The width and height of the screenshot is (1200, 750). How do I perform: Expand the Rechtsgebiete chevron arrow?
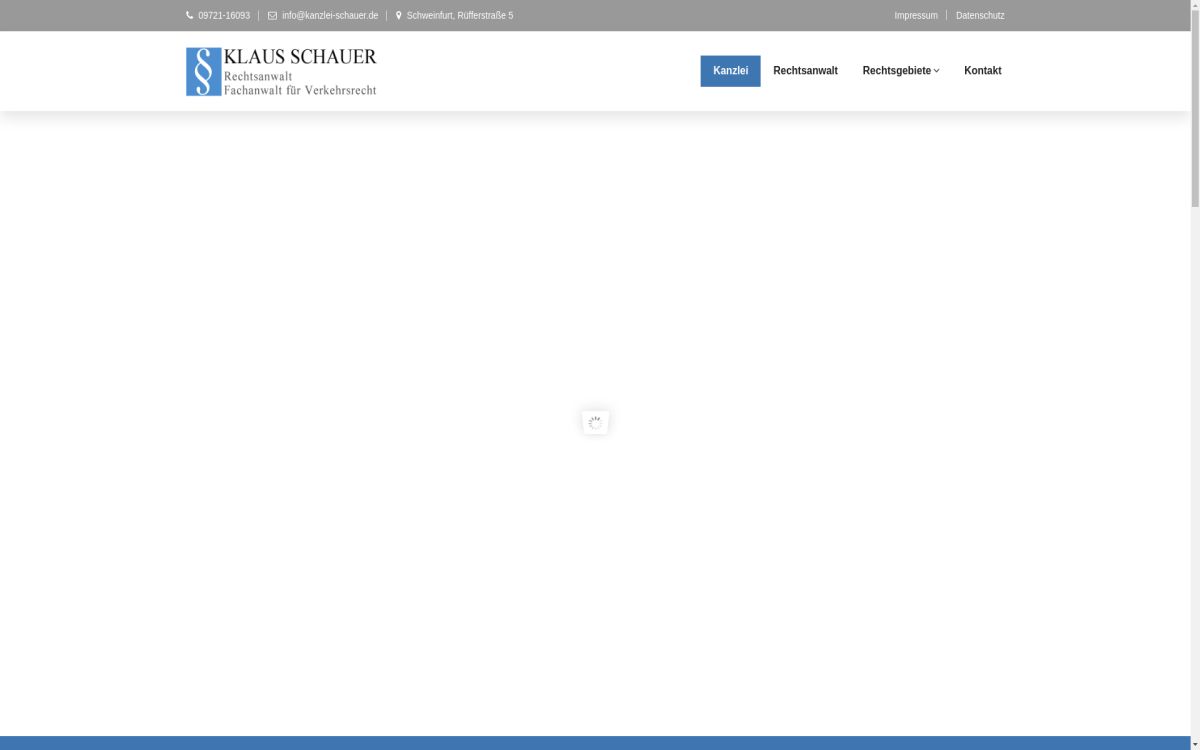(937, 71)
